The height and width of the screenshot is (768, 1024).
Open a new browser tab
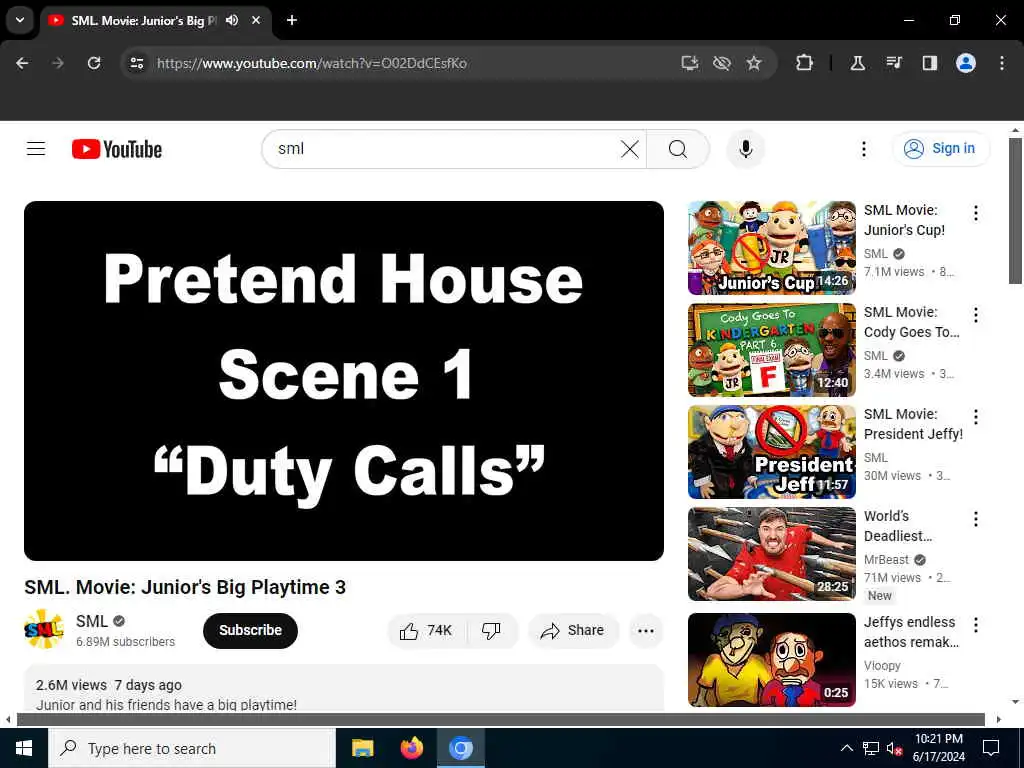point(292,20)
